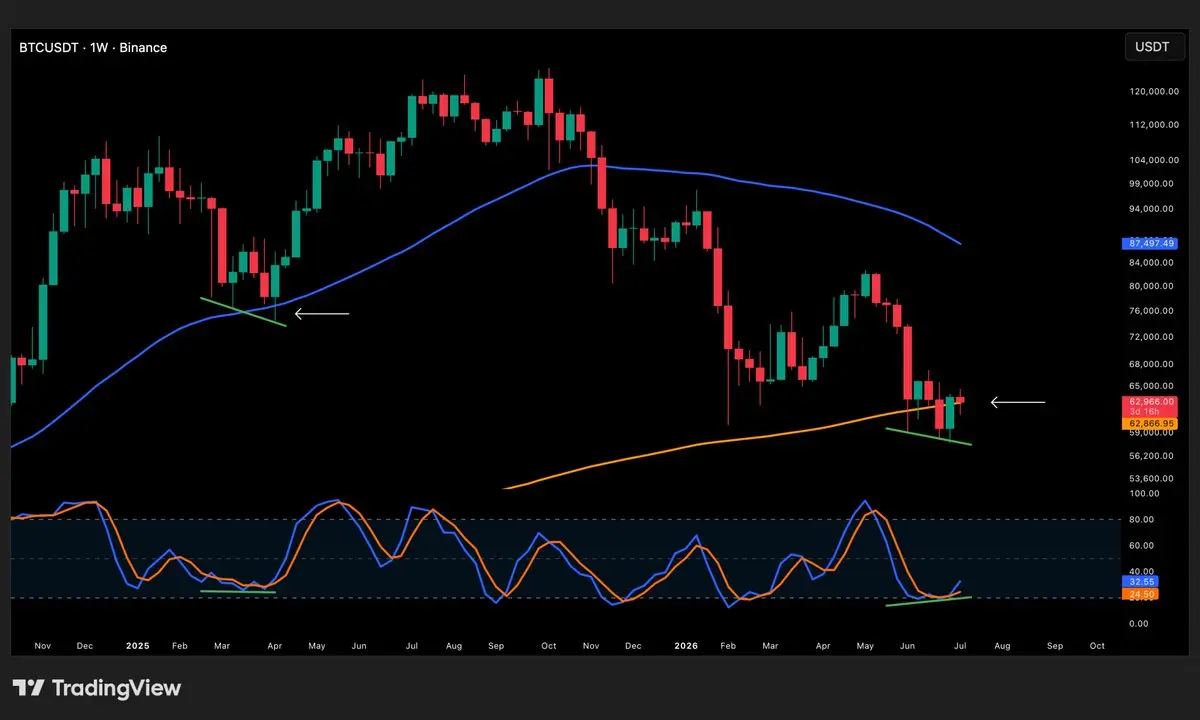Viewport: 1200px width, 720px height.
Task: Click the 99,000.00 price axis label
Action: point(1153,183)
